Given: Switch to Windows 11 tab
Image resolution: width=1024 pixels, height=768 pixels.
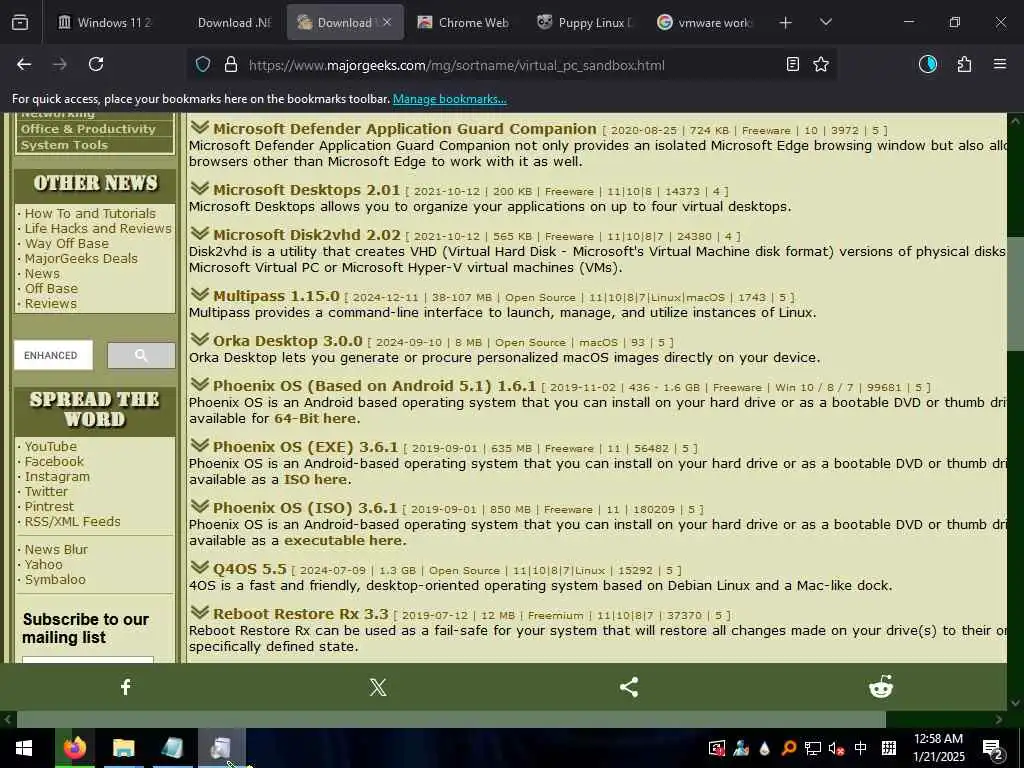Looking at the screenshot, I should point(104,23).
